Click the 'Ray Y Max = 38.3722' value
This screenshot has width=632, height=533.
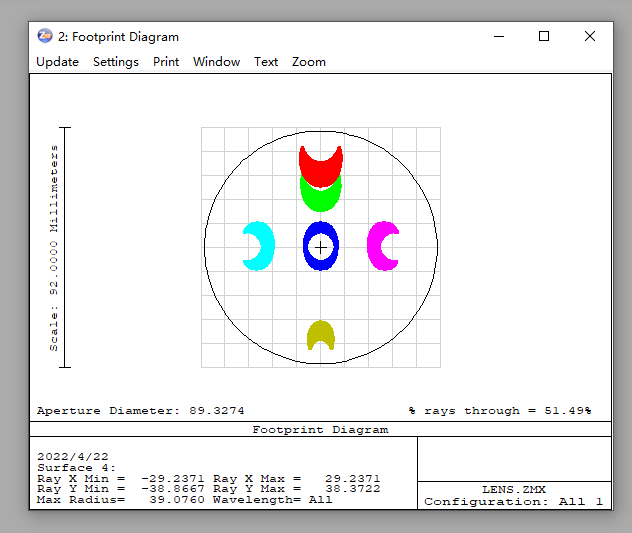coord(297,489)
